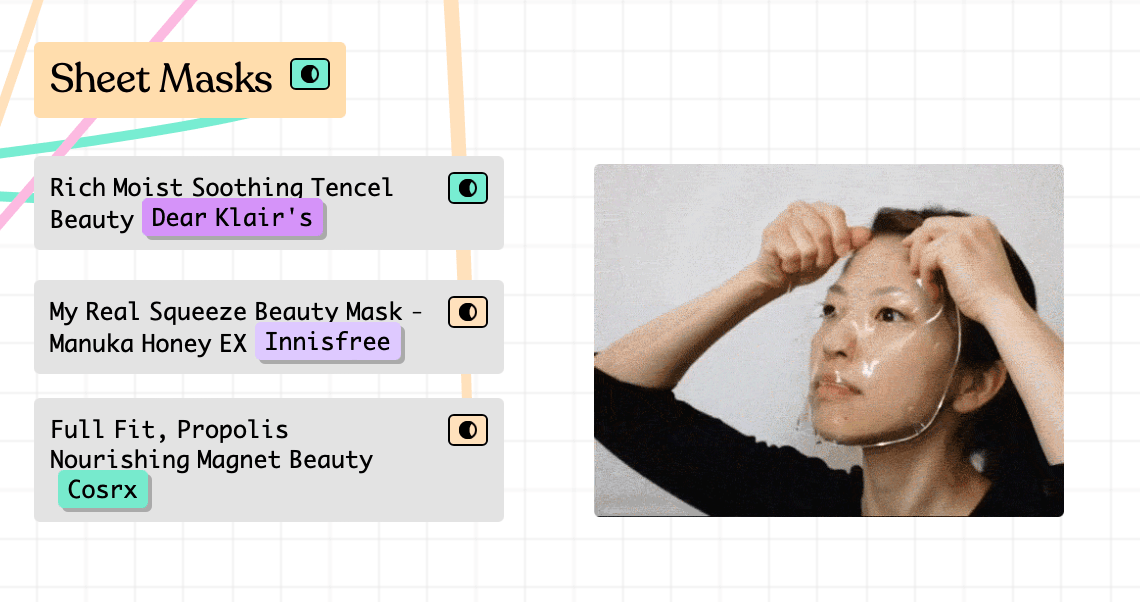Screen dimensions: 1140x602
Task: Click empty grid canvas below the photo
Action: [828, 560]
